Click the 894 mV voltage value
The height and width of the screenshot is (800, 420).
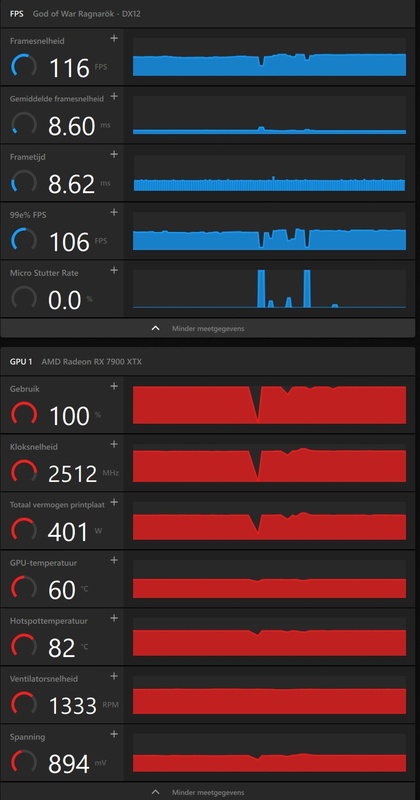point(69,764)
